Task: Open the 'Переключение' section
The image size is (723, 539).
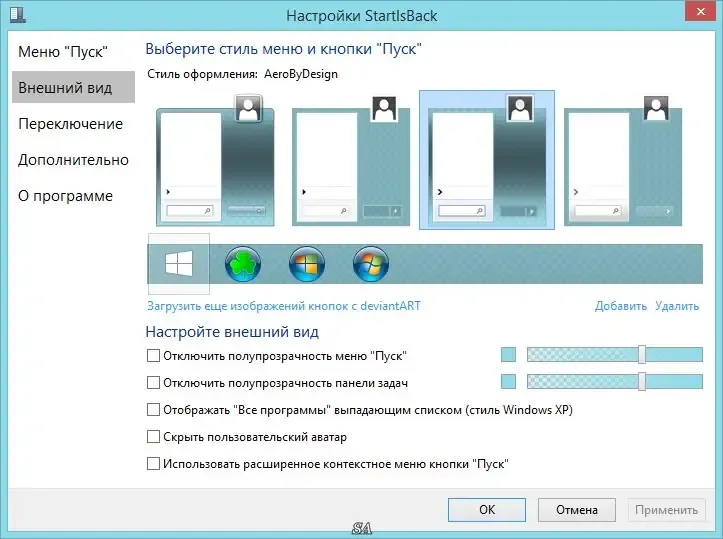Action: coord(73,124)
